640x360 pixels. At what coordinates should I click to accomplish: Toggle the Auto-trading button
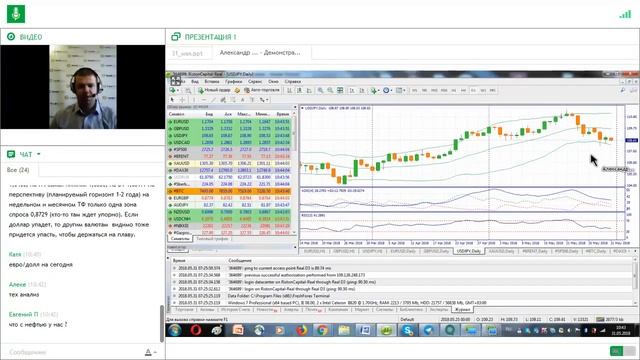coord(262,90)
